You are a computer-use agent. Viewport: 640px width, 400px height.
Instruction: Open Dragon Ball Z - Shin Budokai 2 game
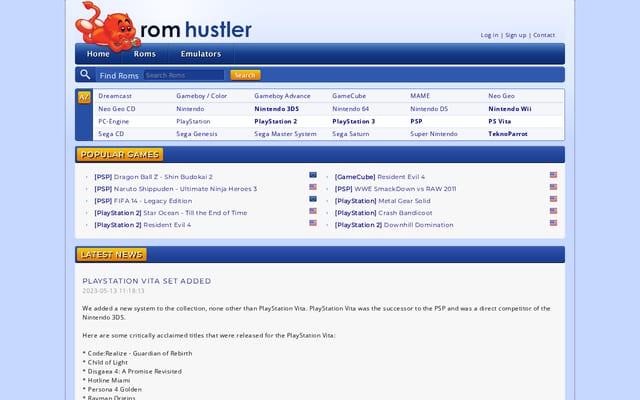pos(153,177)
